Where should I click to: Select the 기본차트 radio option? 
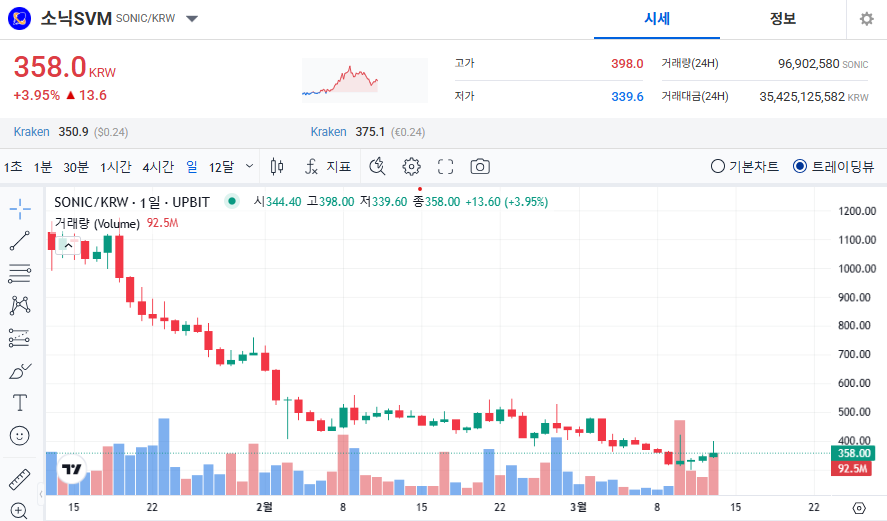[744, 166]
